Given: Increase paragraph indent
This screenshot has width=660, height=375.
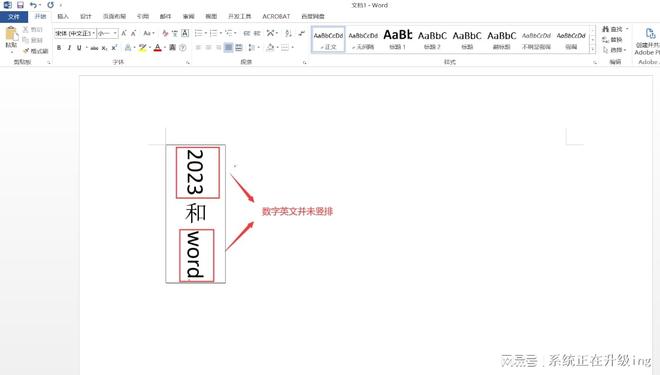Looking at the screenshot, I should 257,33.
